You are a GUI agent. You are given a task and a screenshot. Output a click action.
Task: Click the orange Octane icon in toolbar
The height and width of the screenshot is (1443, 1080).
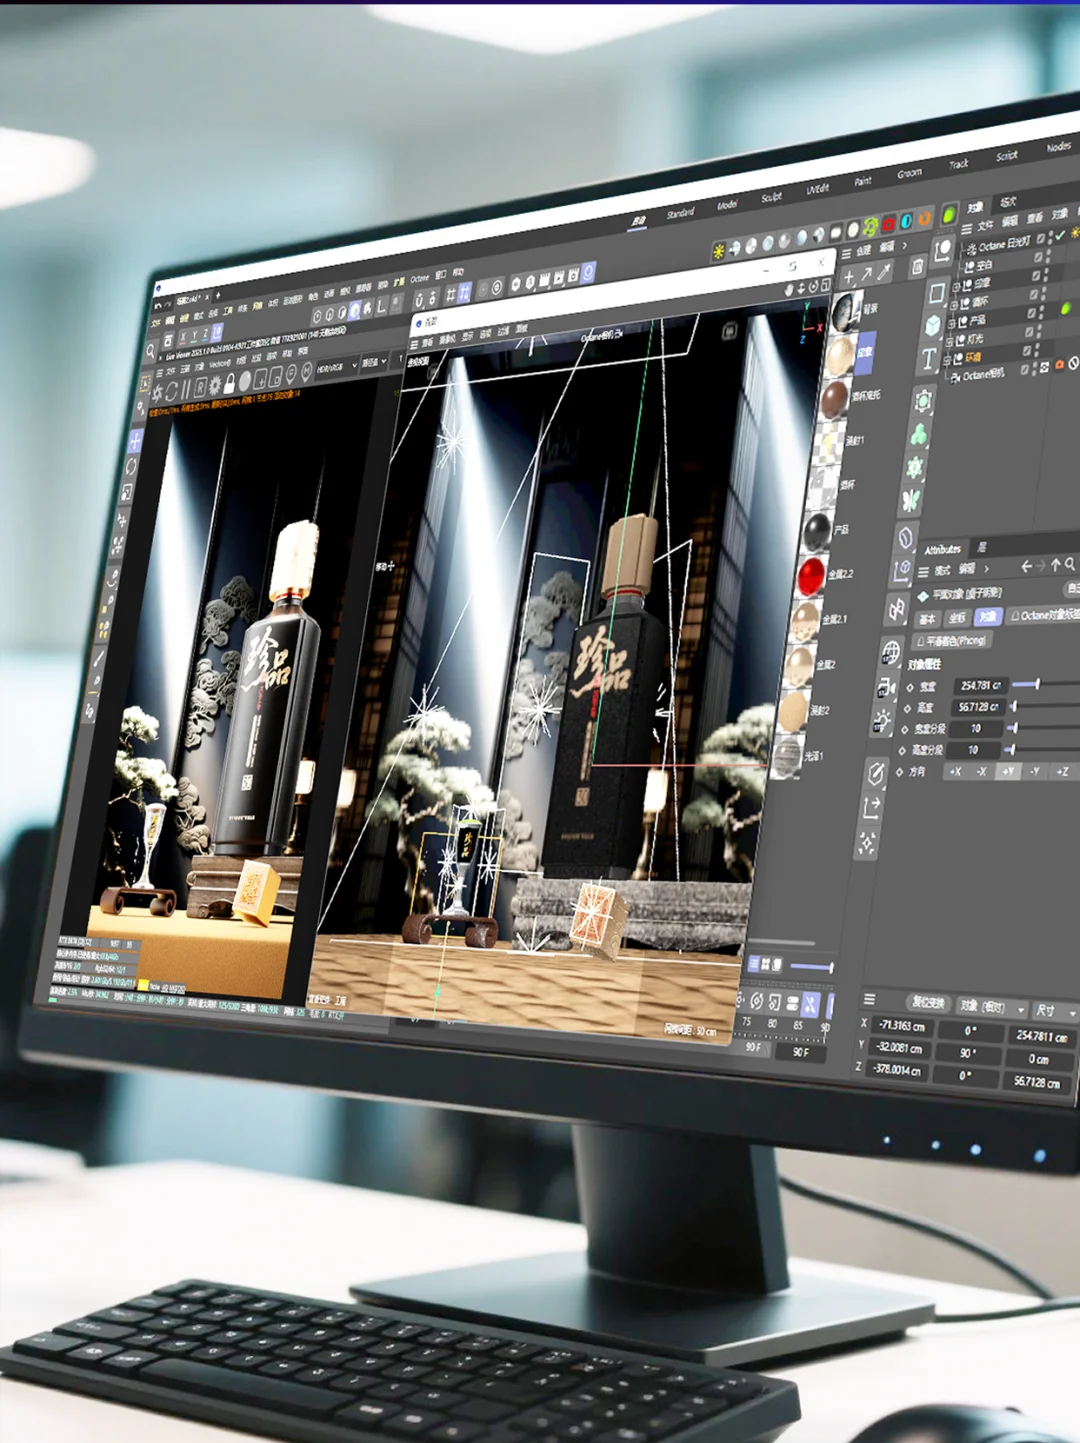pyautogui.click(x=924, y=218)
